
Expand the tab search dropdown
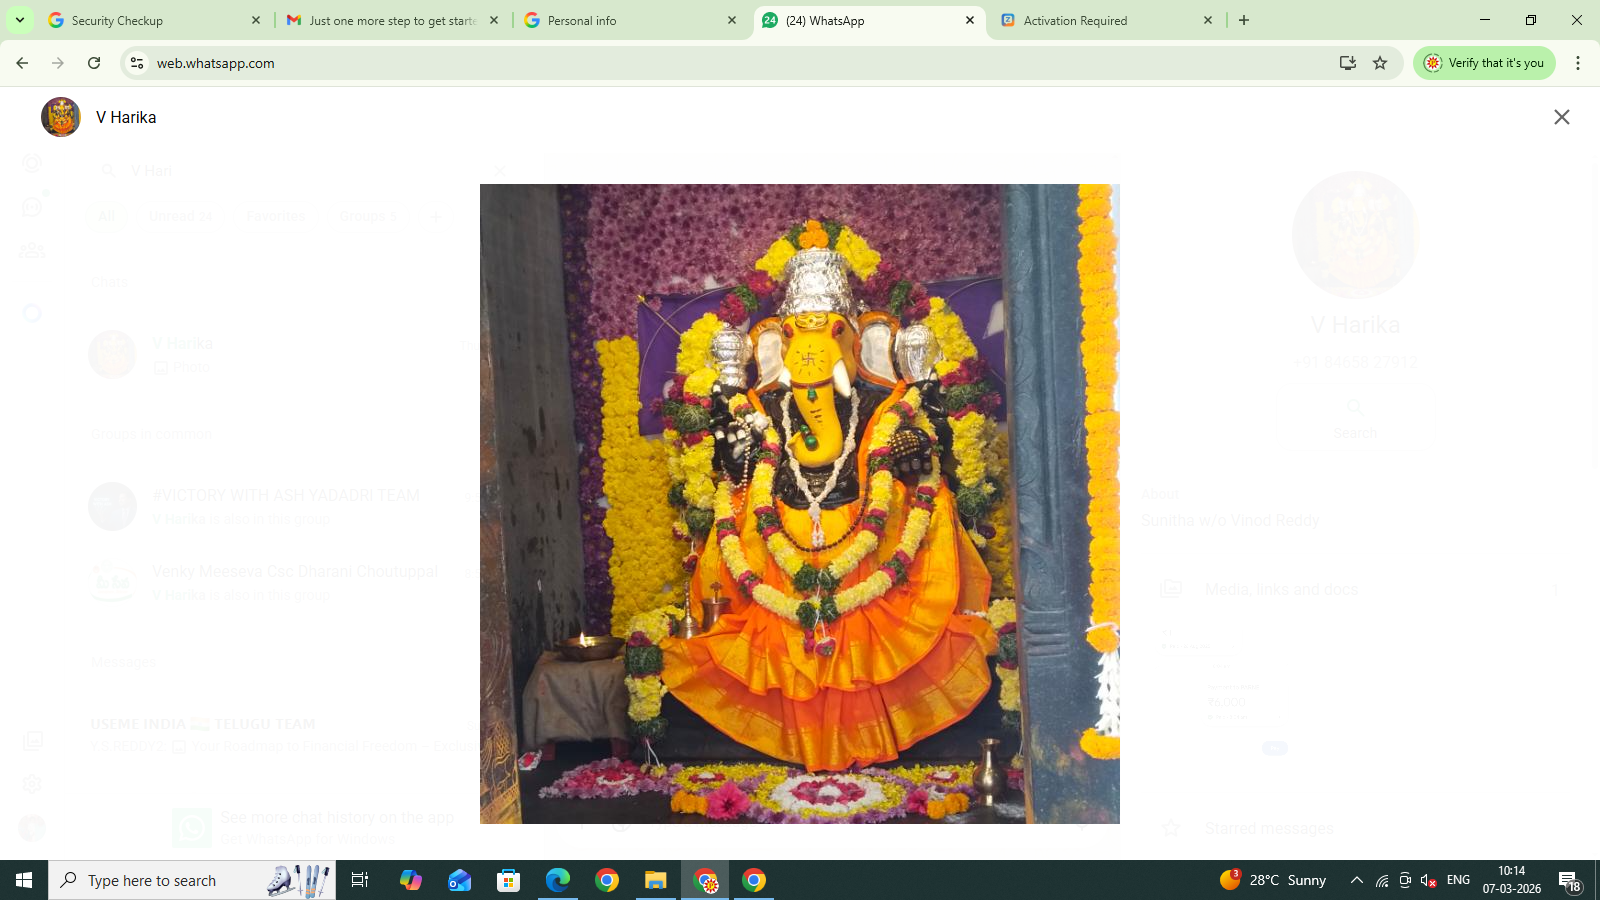20,20
